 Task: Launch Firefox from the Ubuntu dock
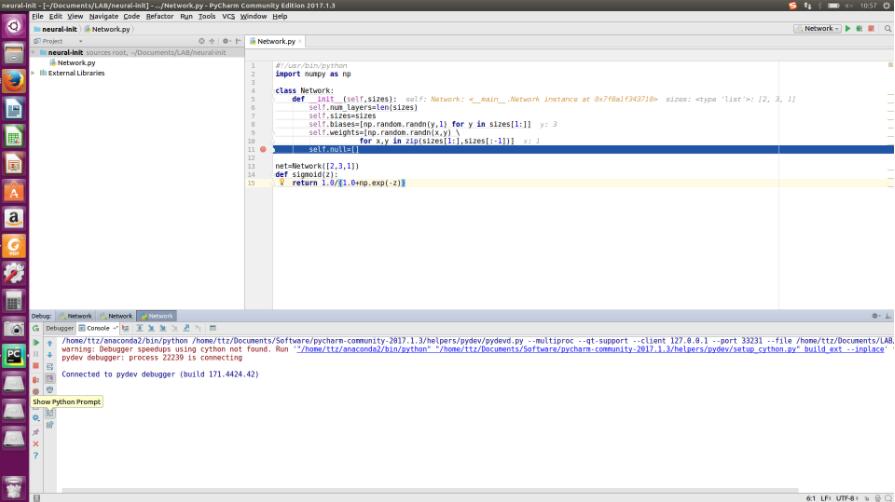(14, 81)
